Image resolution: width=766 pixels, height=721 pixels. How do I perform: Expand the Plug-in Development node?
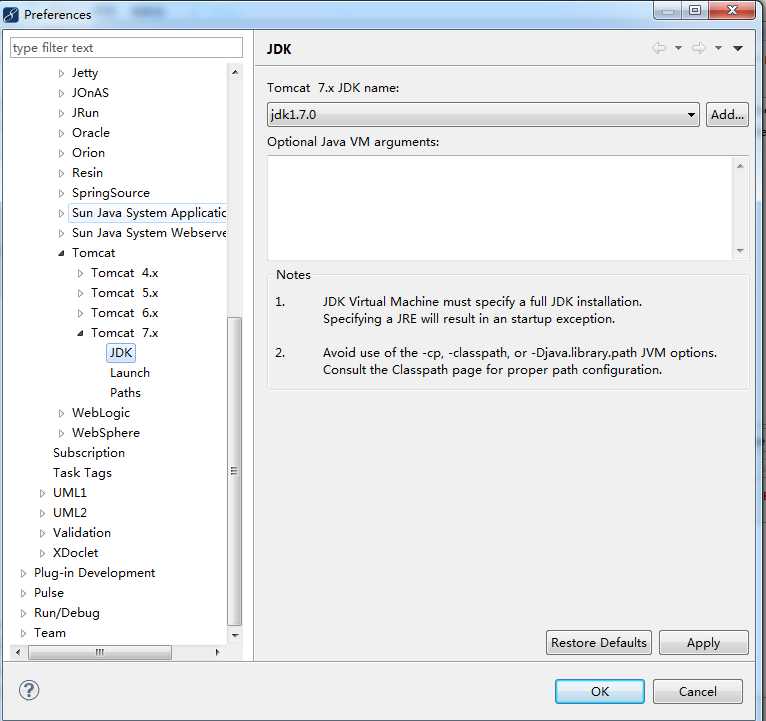pos(23,573)
